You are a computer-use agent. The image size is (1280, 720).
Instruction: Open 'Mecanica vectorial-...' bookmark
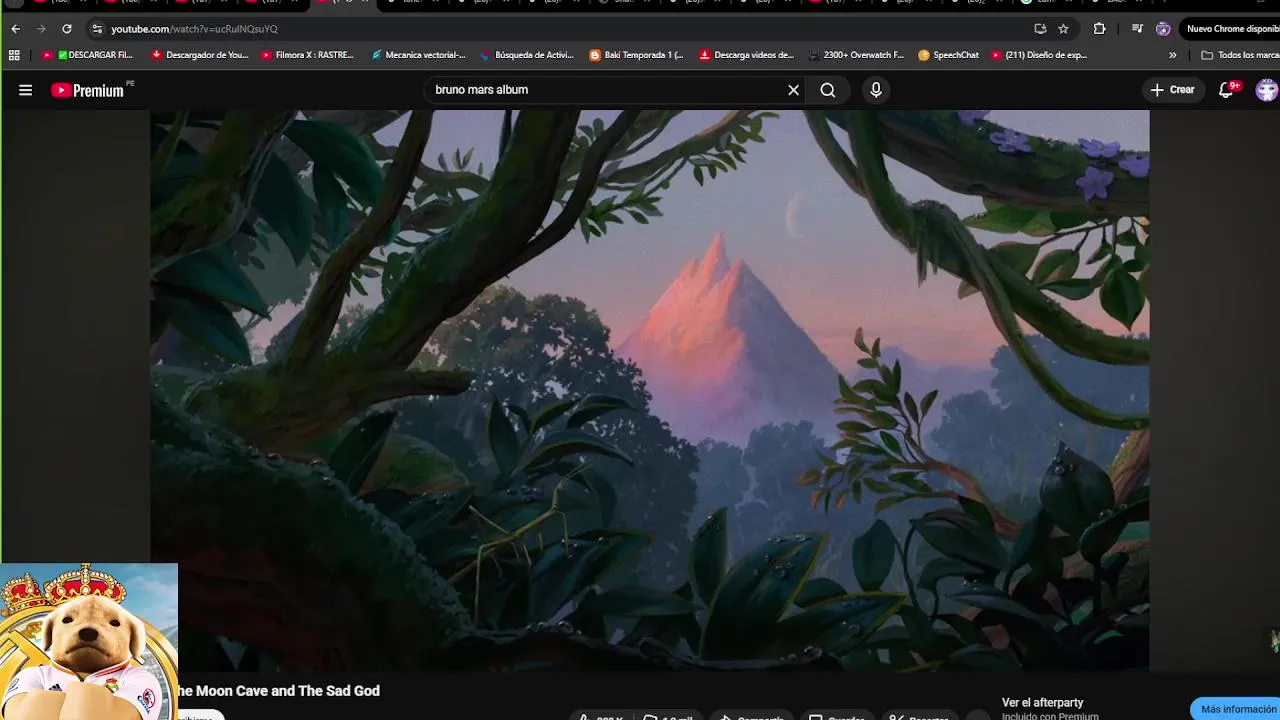click(417, 55)
